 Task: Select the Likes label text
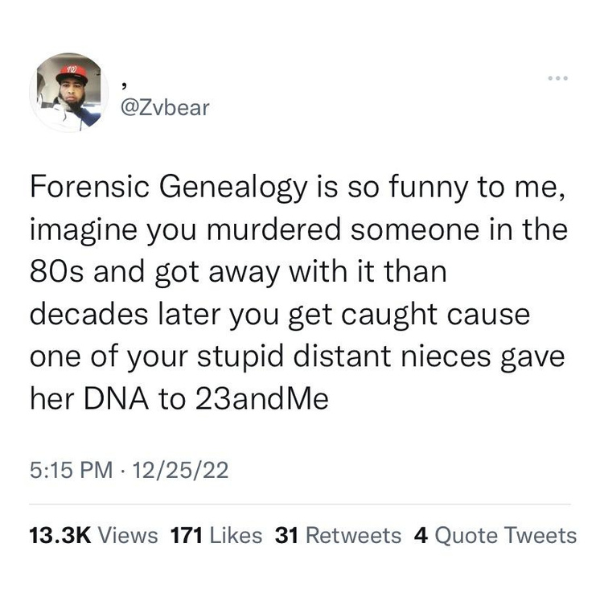pyautogui.click(x=236, y=535)
